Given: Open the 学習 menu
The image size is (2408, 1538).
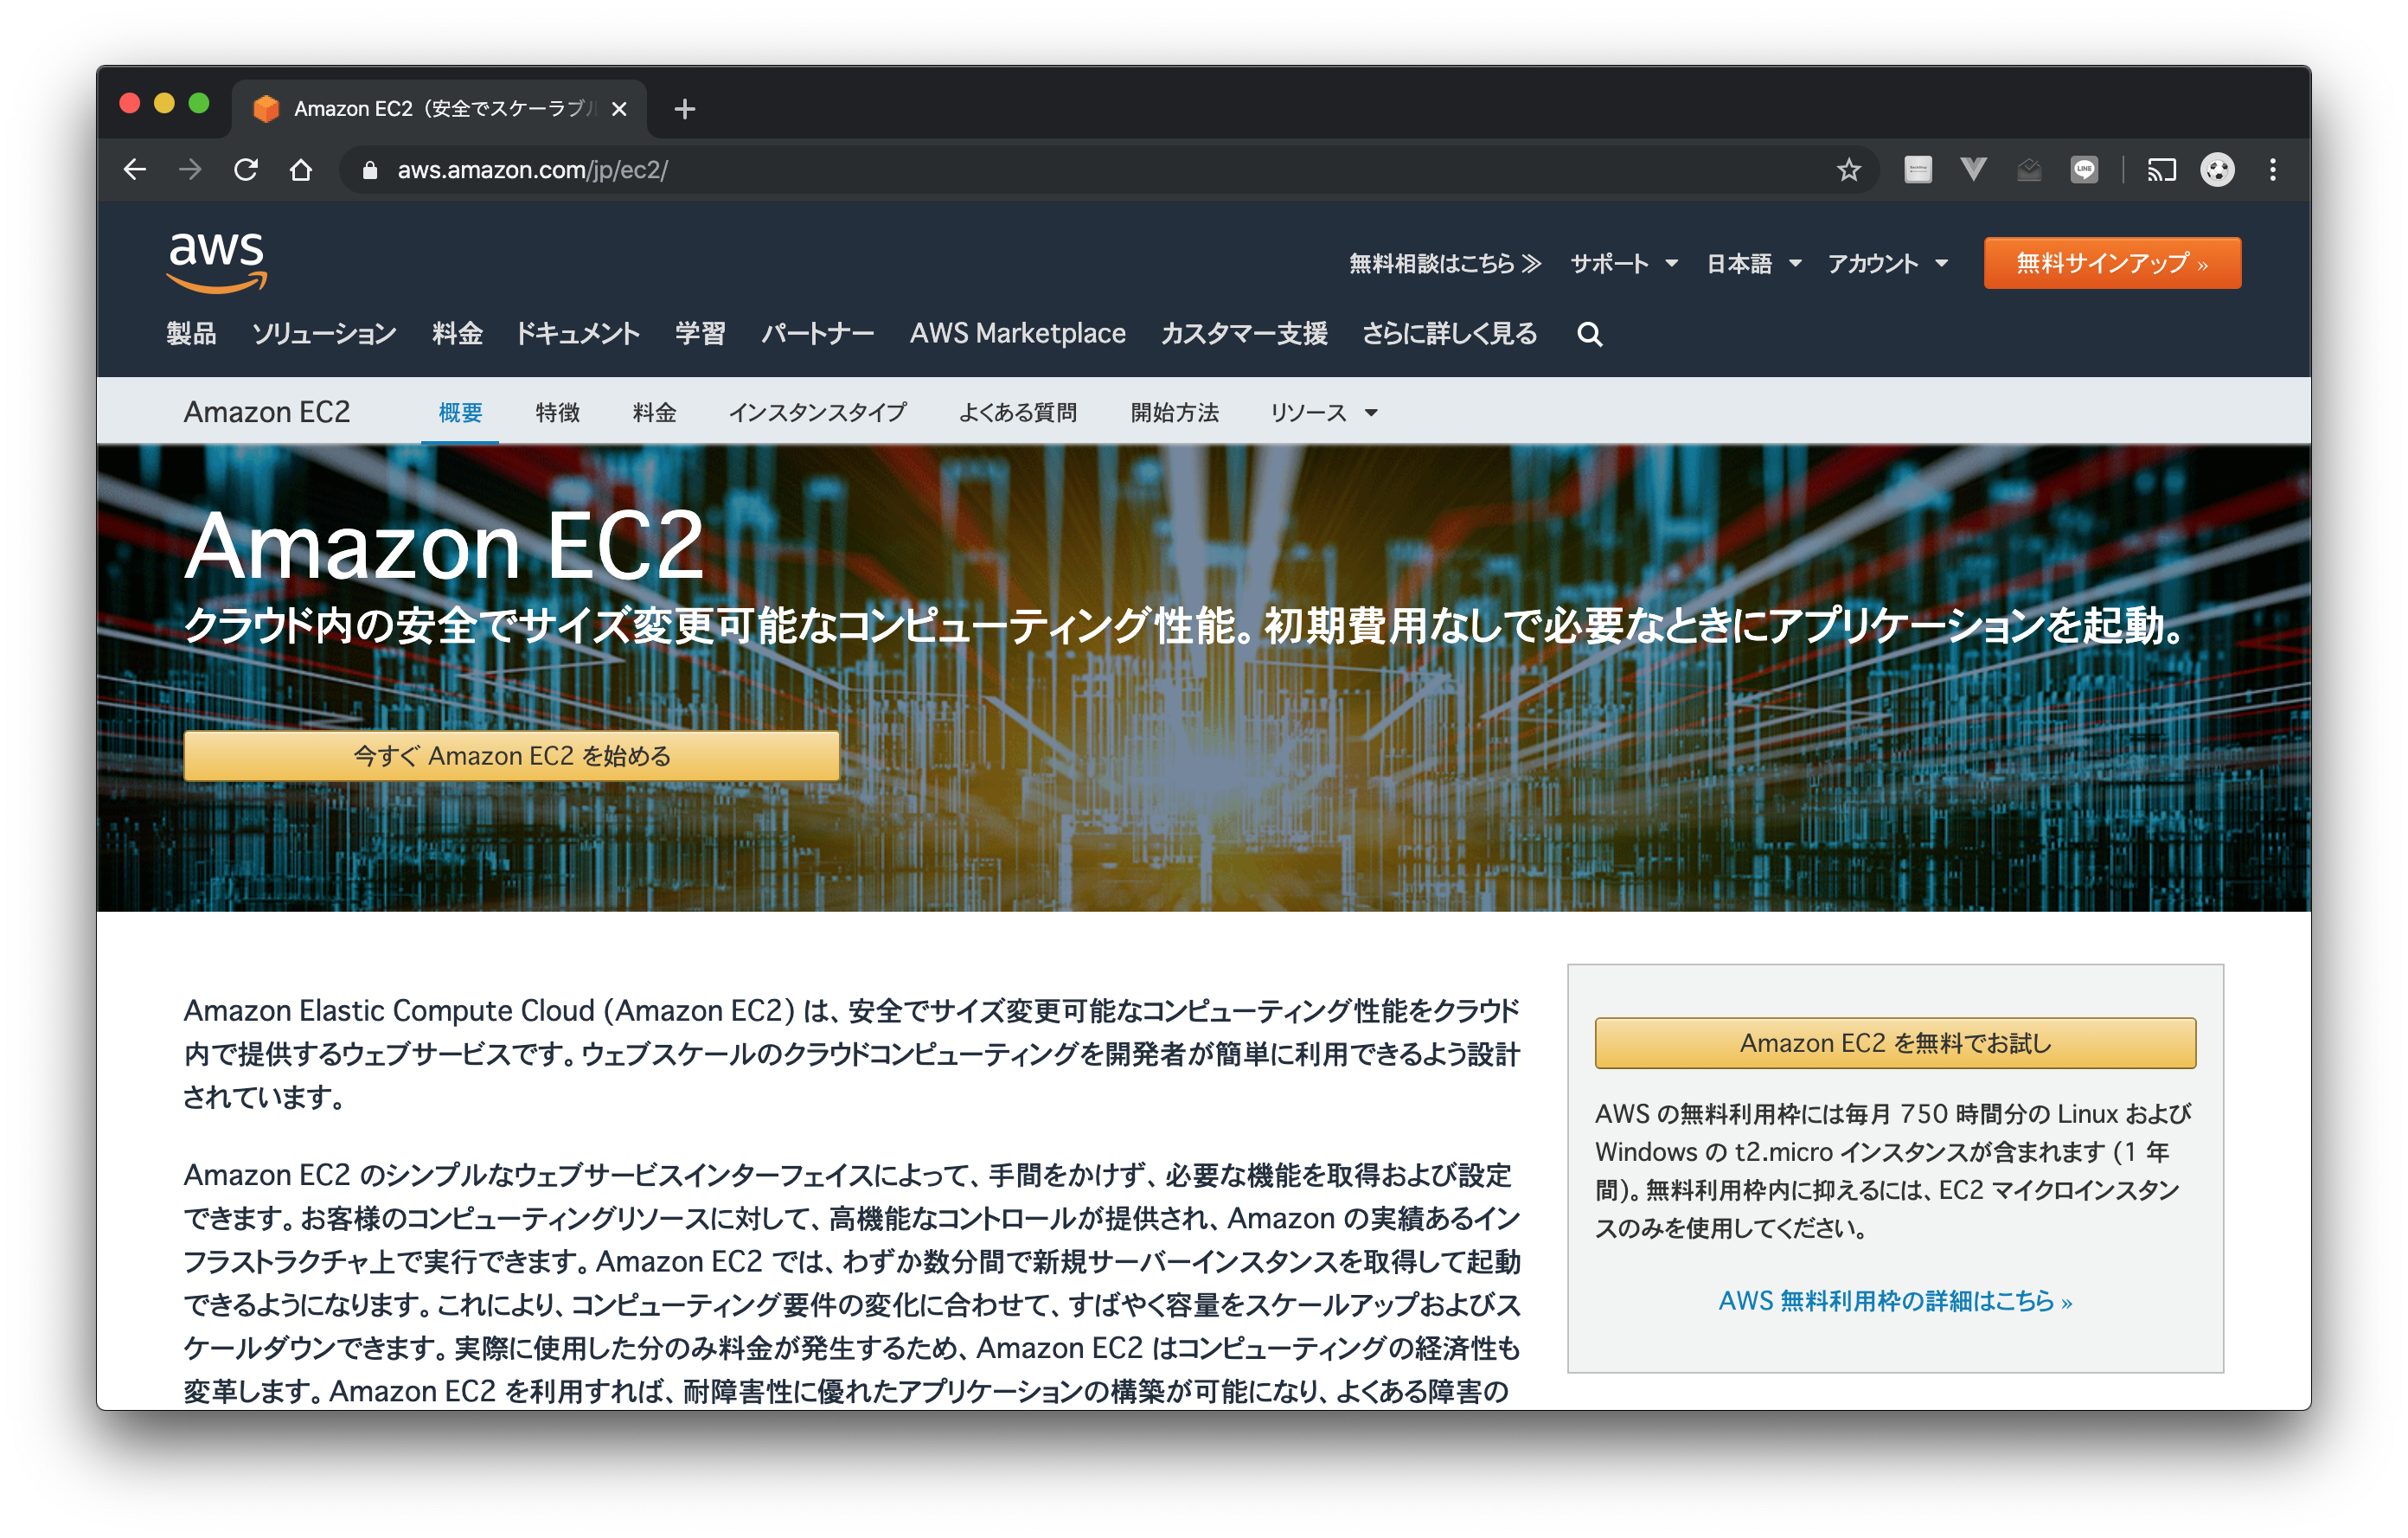Looking at the screenshot, I should point(700,333).
